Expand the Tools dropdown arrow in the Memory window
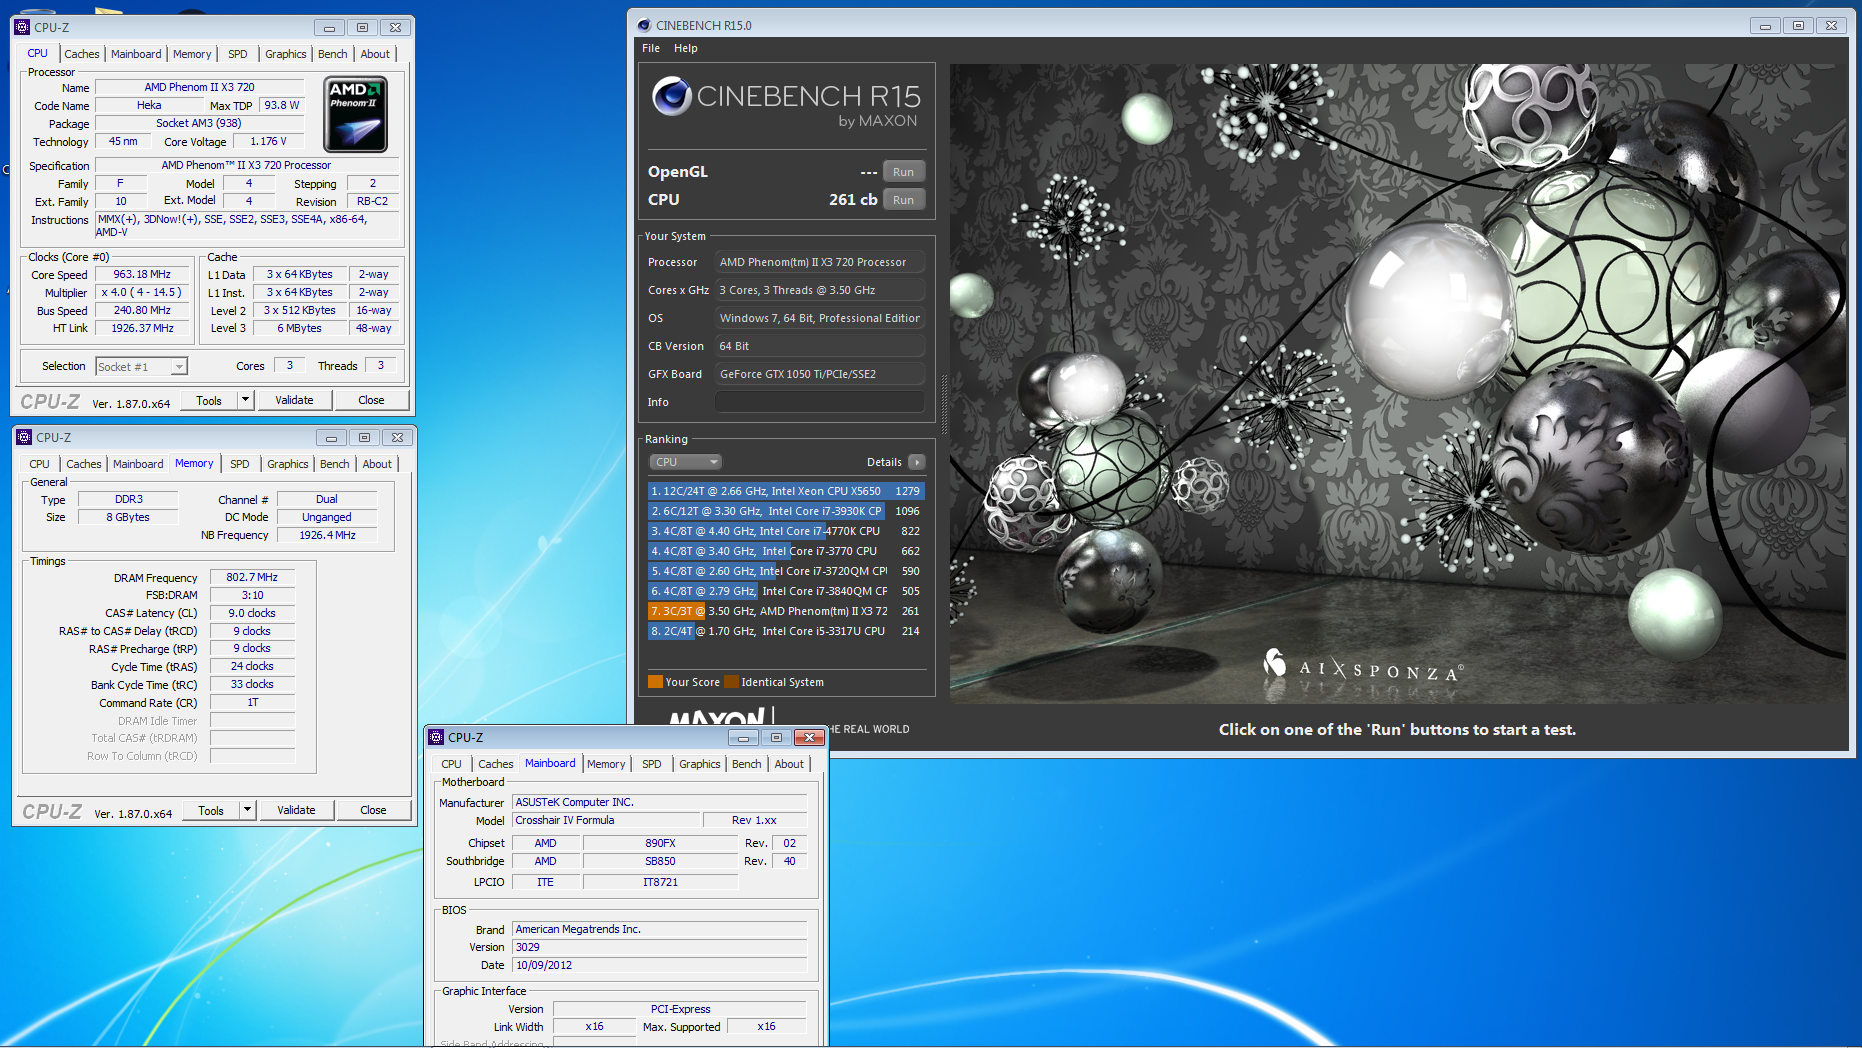 click(247, 810)
